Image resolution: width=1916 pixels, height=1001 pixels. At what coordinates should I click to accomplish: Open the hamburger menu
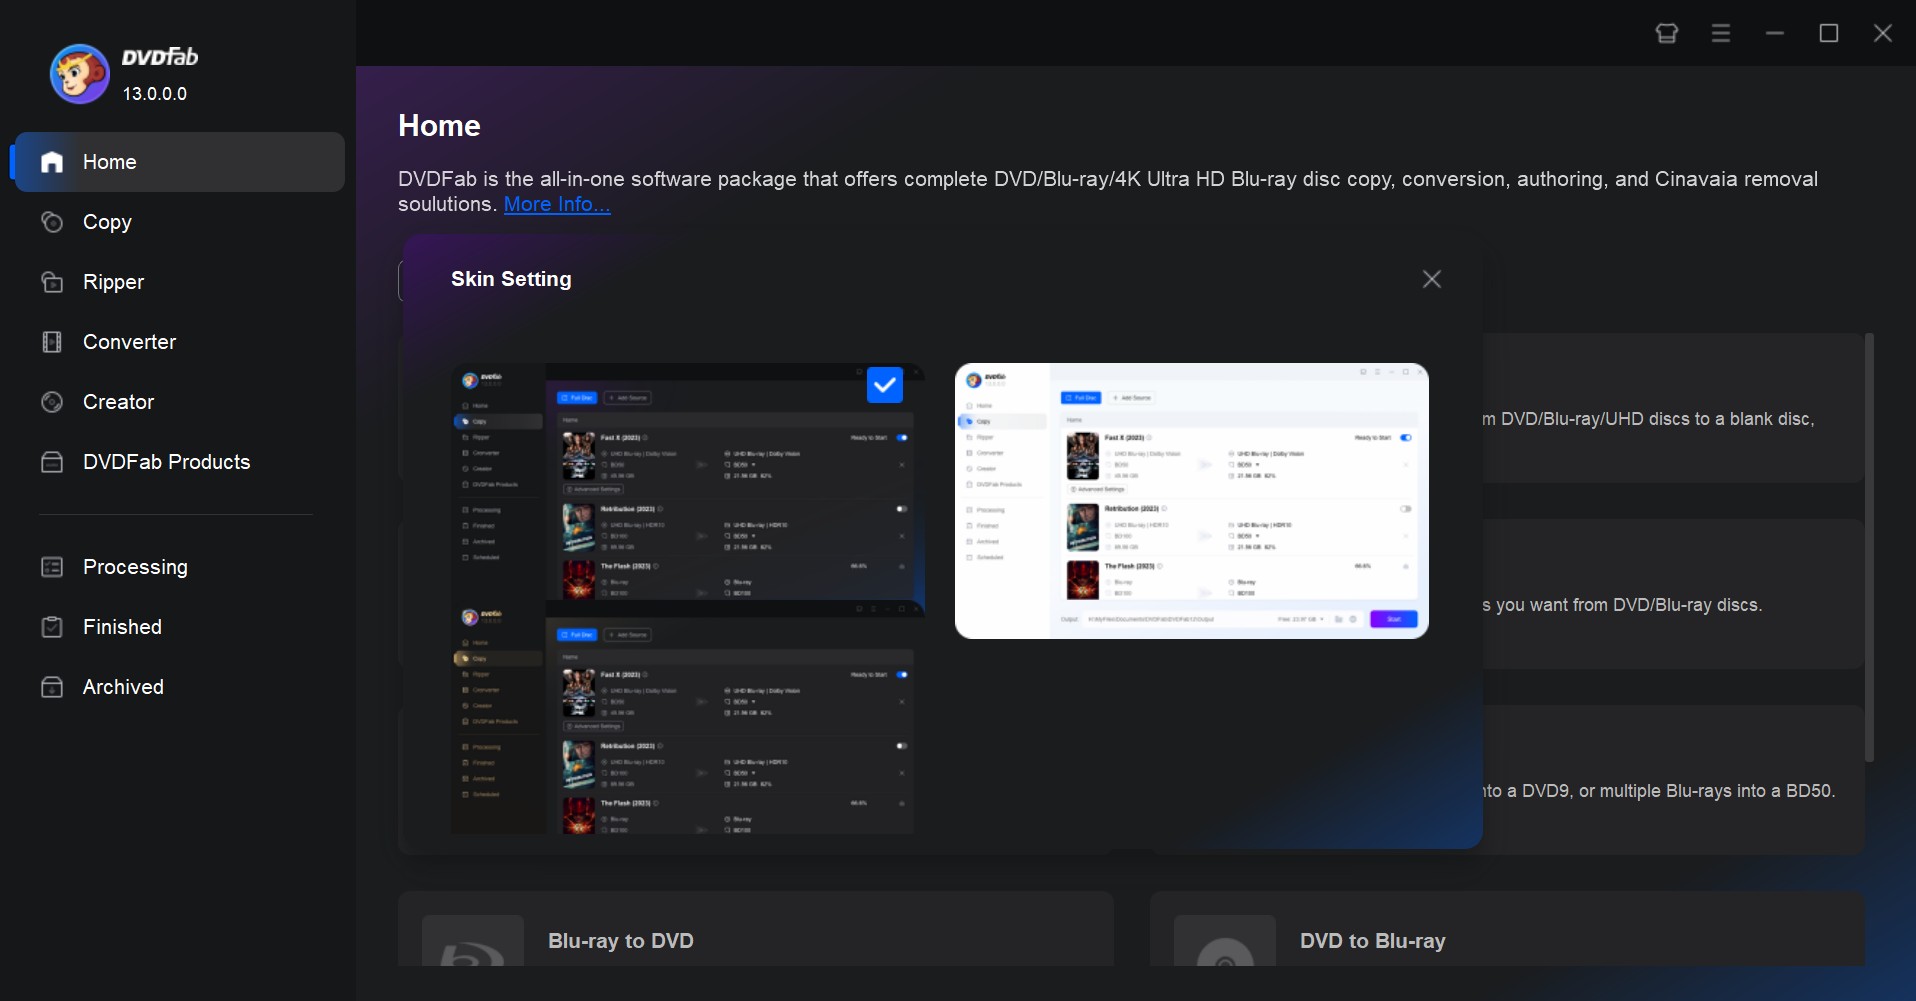click(x=1720, y=32)
